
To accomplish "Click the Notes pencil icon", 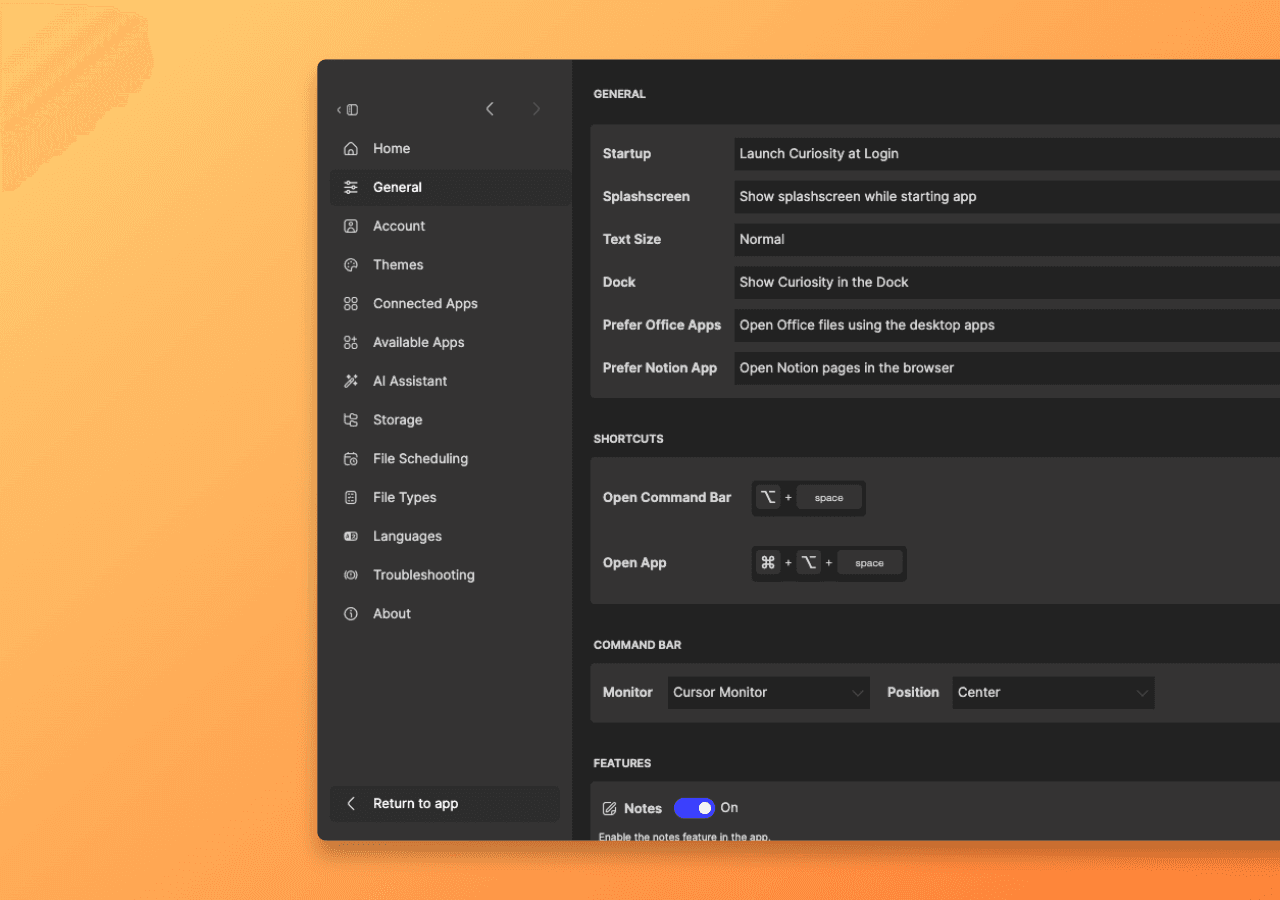I will coord(609,808).
